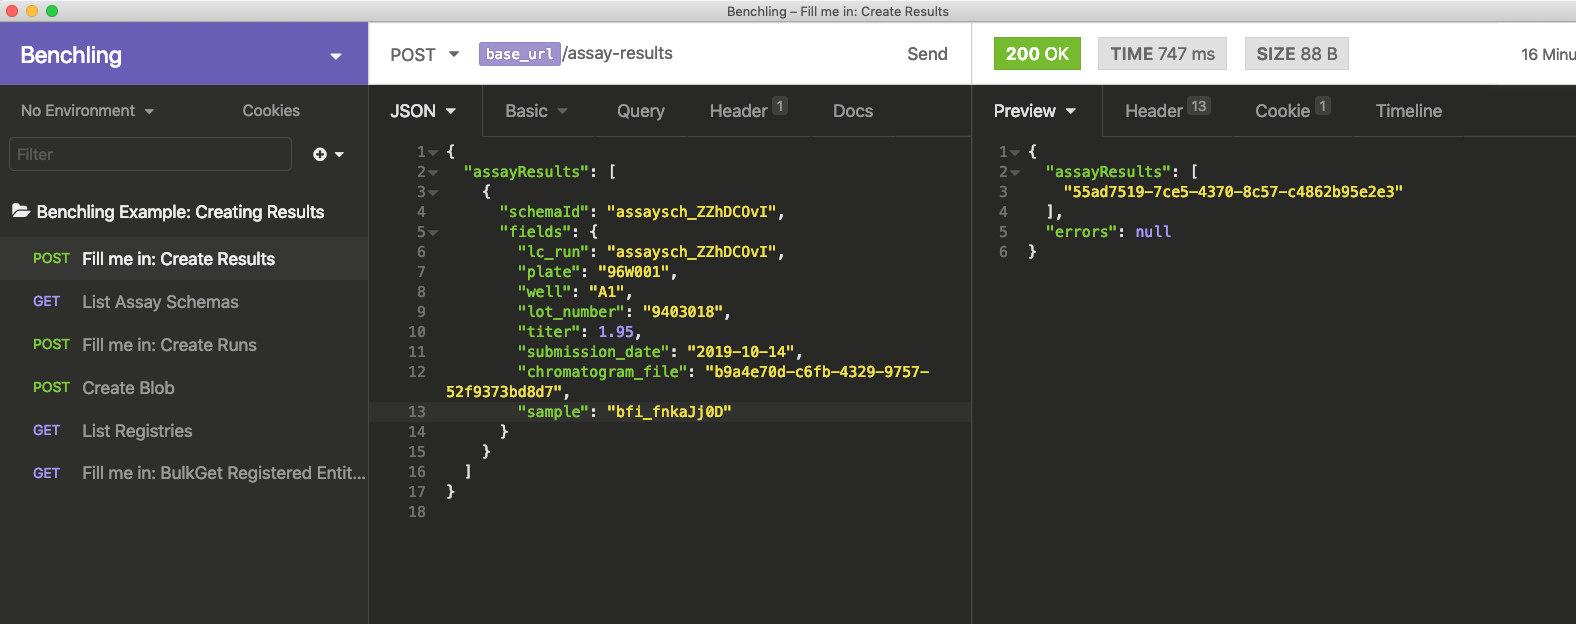This screenshot has height=624, width=1576.
Task: Click the 200 OK status badge
Action: tap(1037, 54)
